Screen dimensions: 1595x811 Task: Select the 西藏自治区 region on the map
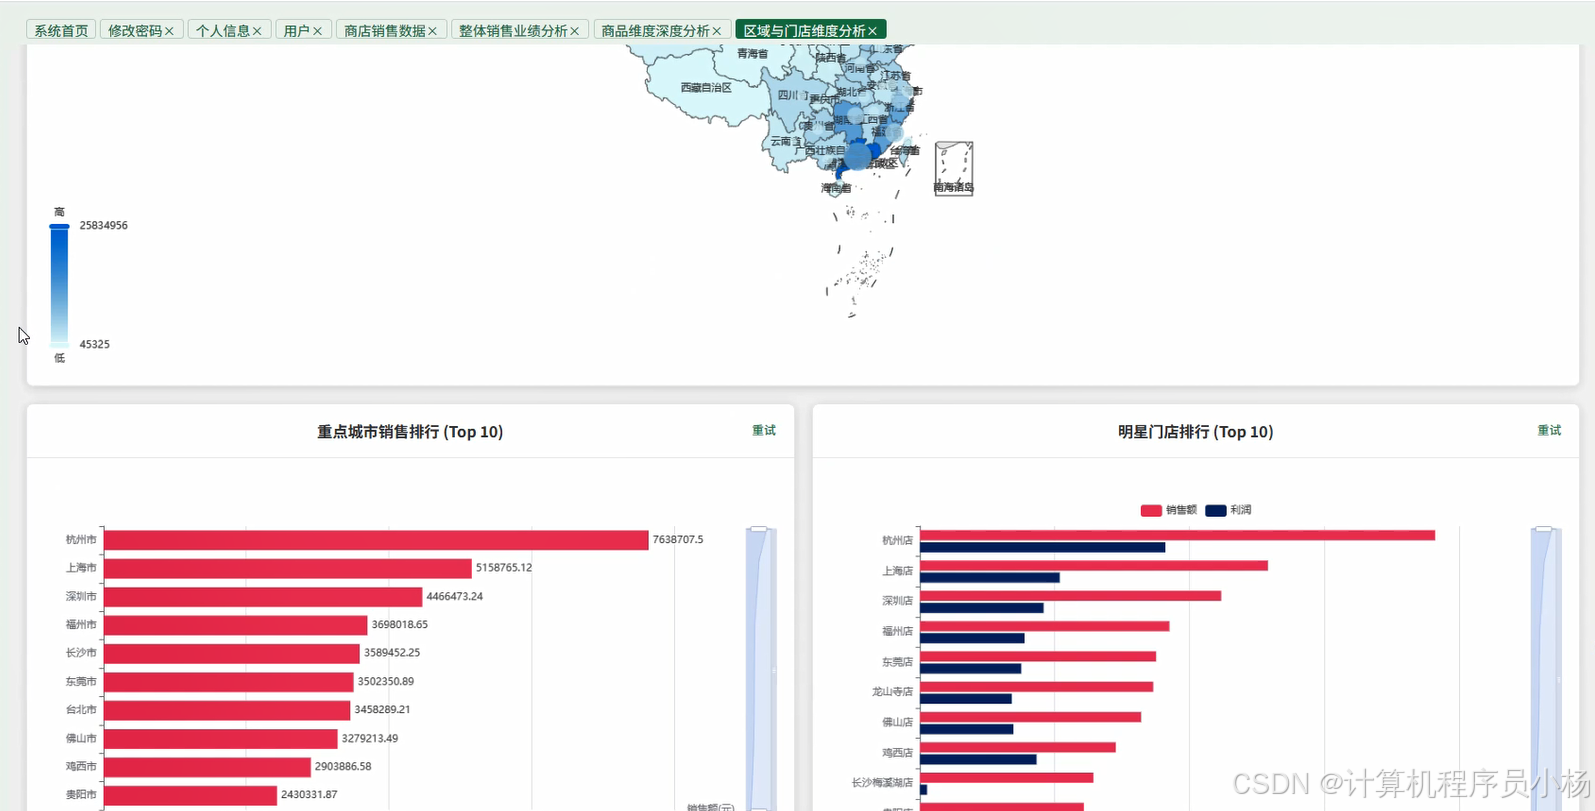click(x=706, y=88)
